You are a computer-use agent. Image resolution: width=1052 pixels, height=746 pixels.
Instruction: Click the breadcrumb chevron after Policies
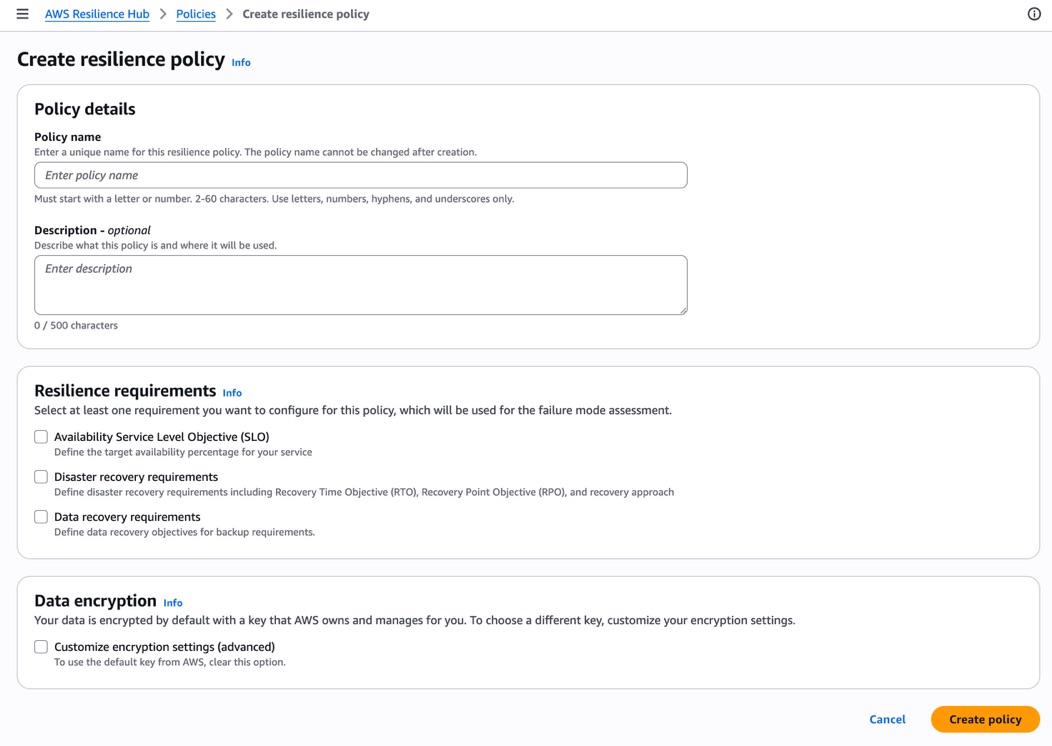(x=229, y=14)
